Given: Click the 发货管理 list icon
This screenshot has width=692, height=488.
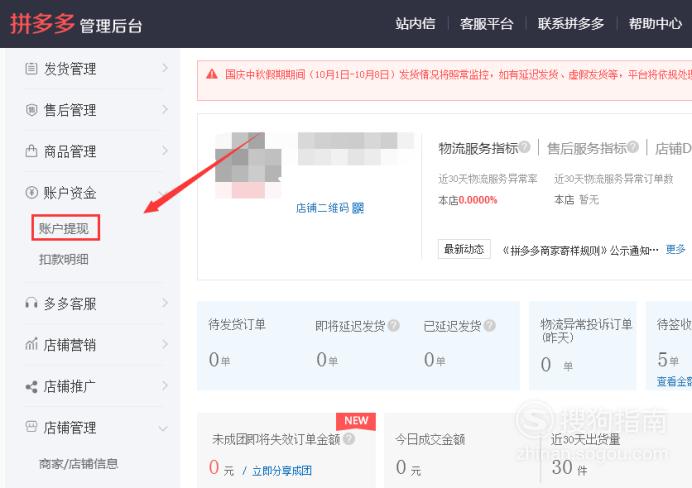Looking at the screenshot, I should (31, 68).
